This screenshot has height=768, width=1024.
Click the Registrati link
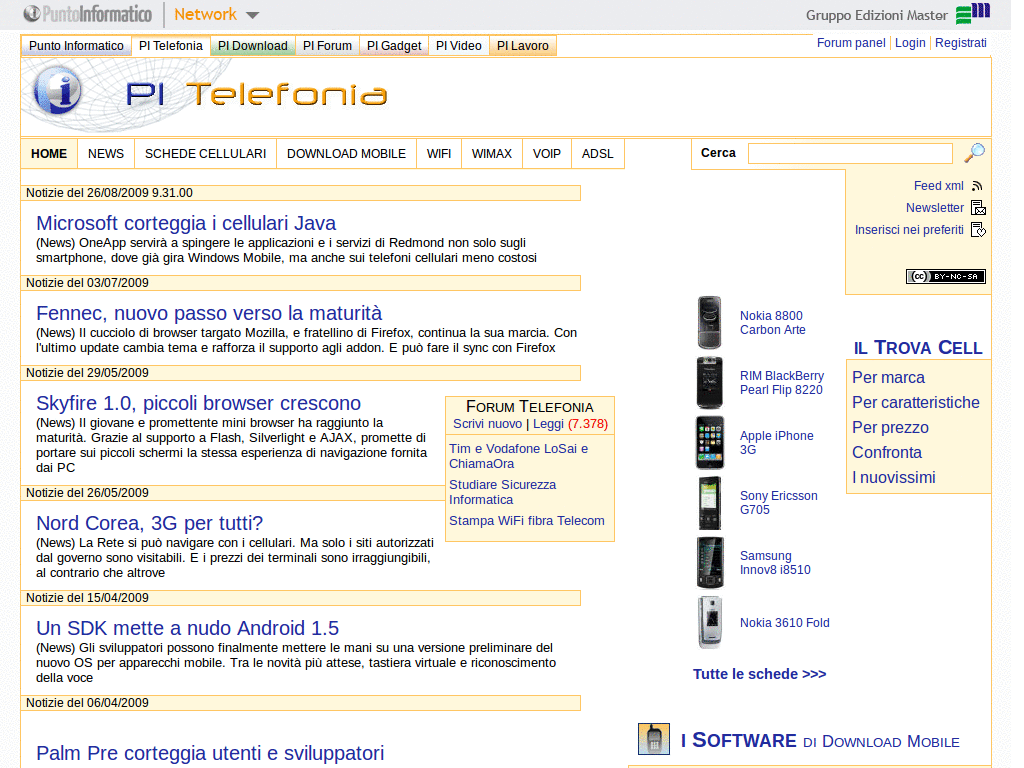(961, 42)
